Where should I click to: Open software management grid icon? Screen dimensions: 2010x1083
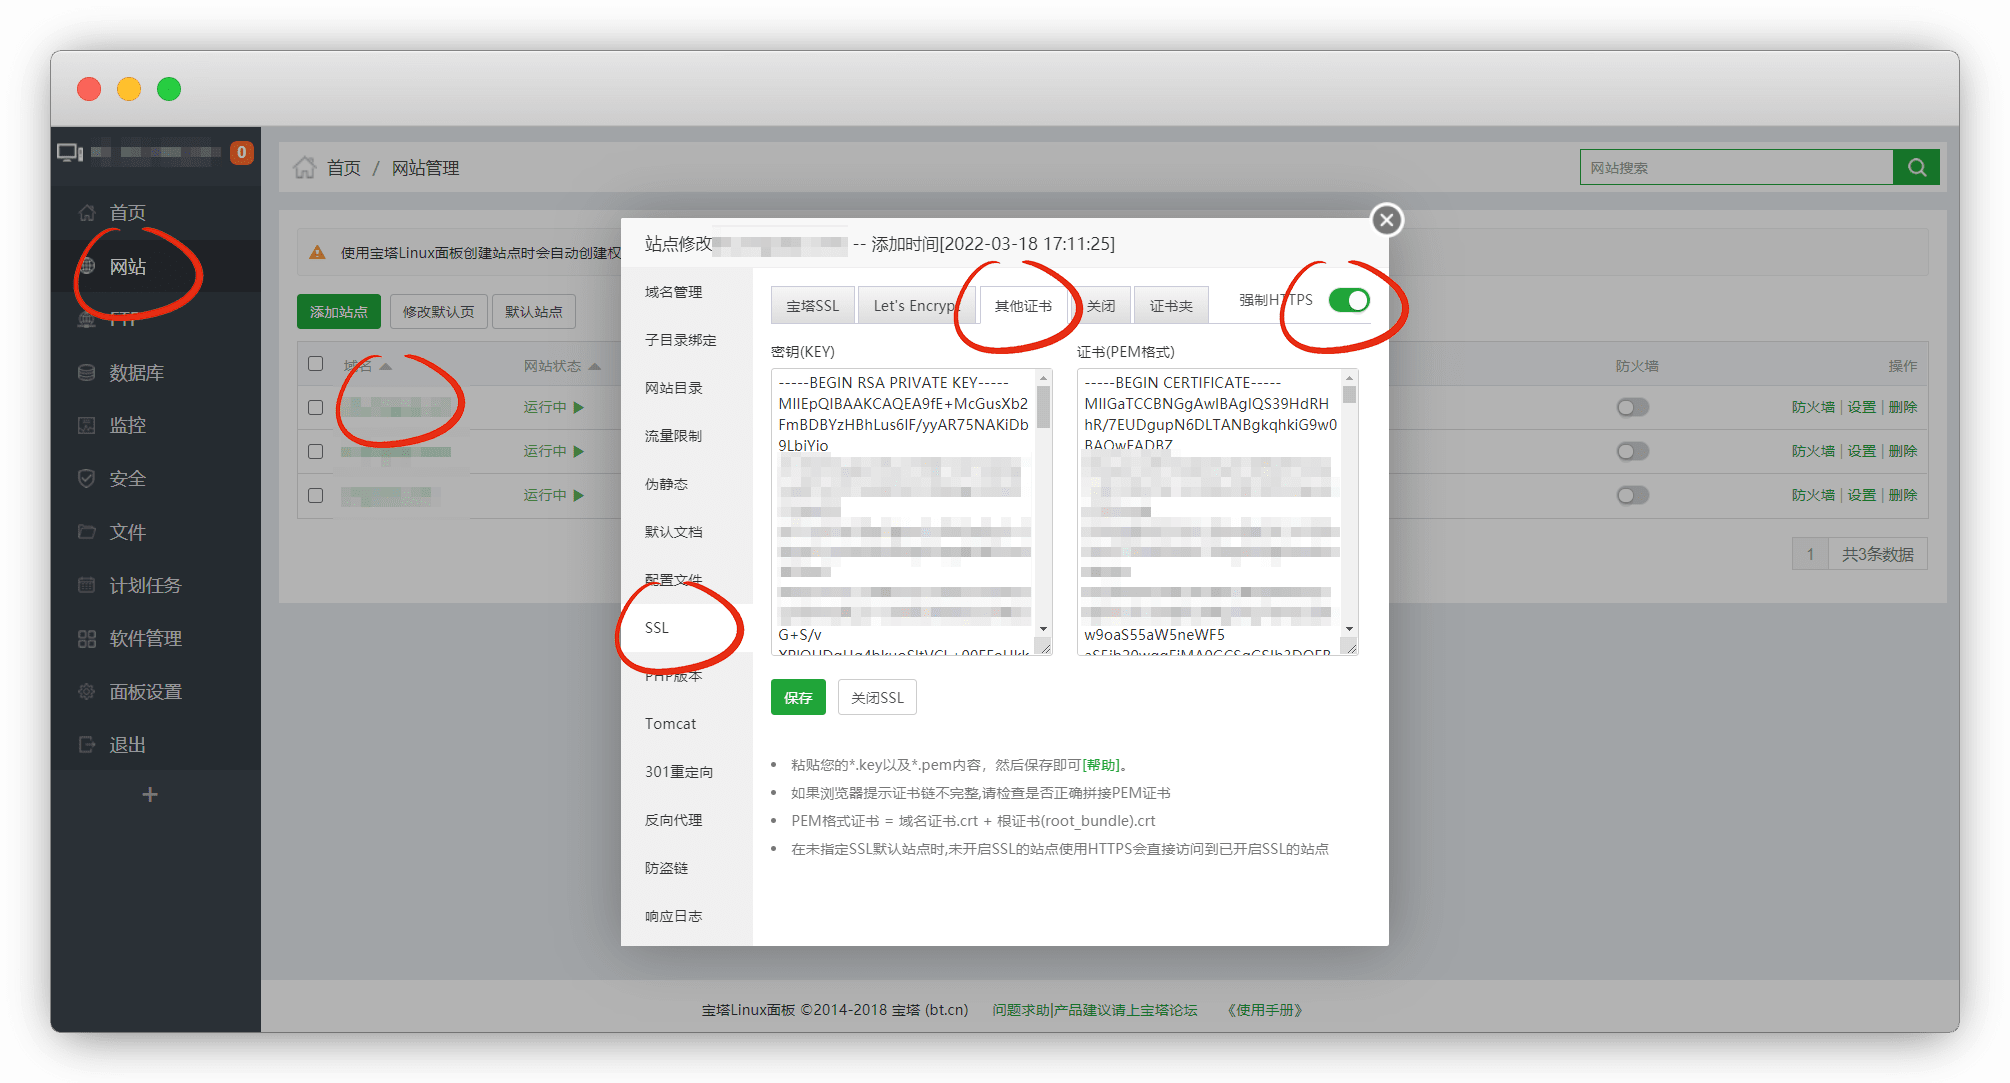pyautogui.click(x=87, y=639)
